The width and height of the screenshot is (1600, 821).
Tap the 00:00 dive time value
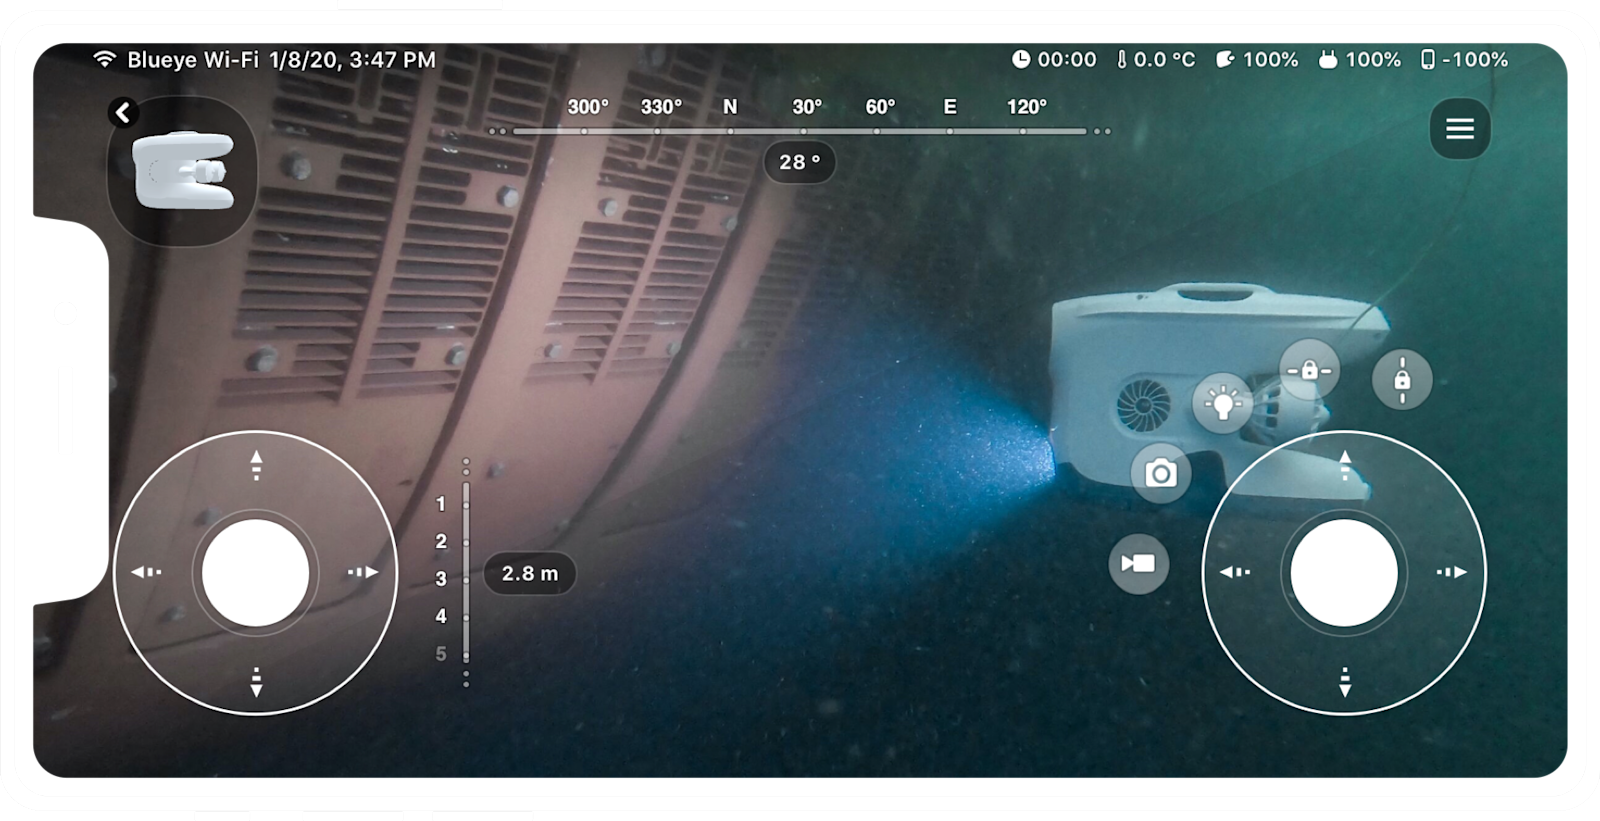1067,60
